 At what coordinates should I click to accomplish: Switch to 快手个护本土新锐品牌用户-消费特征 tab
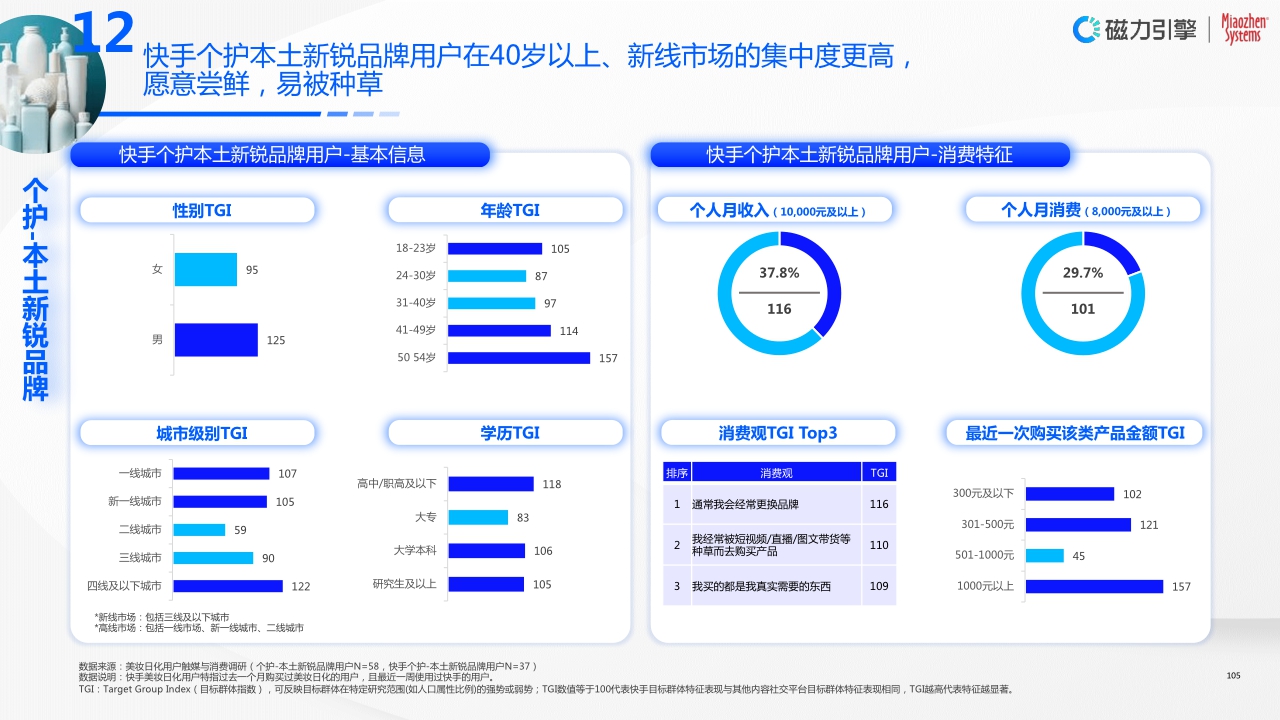[x=860, y=155]
